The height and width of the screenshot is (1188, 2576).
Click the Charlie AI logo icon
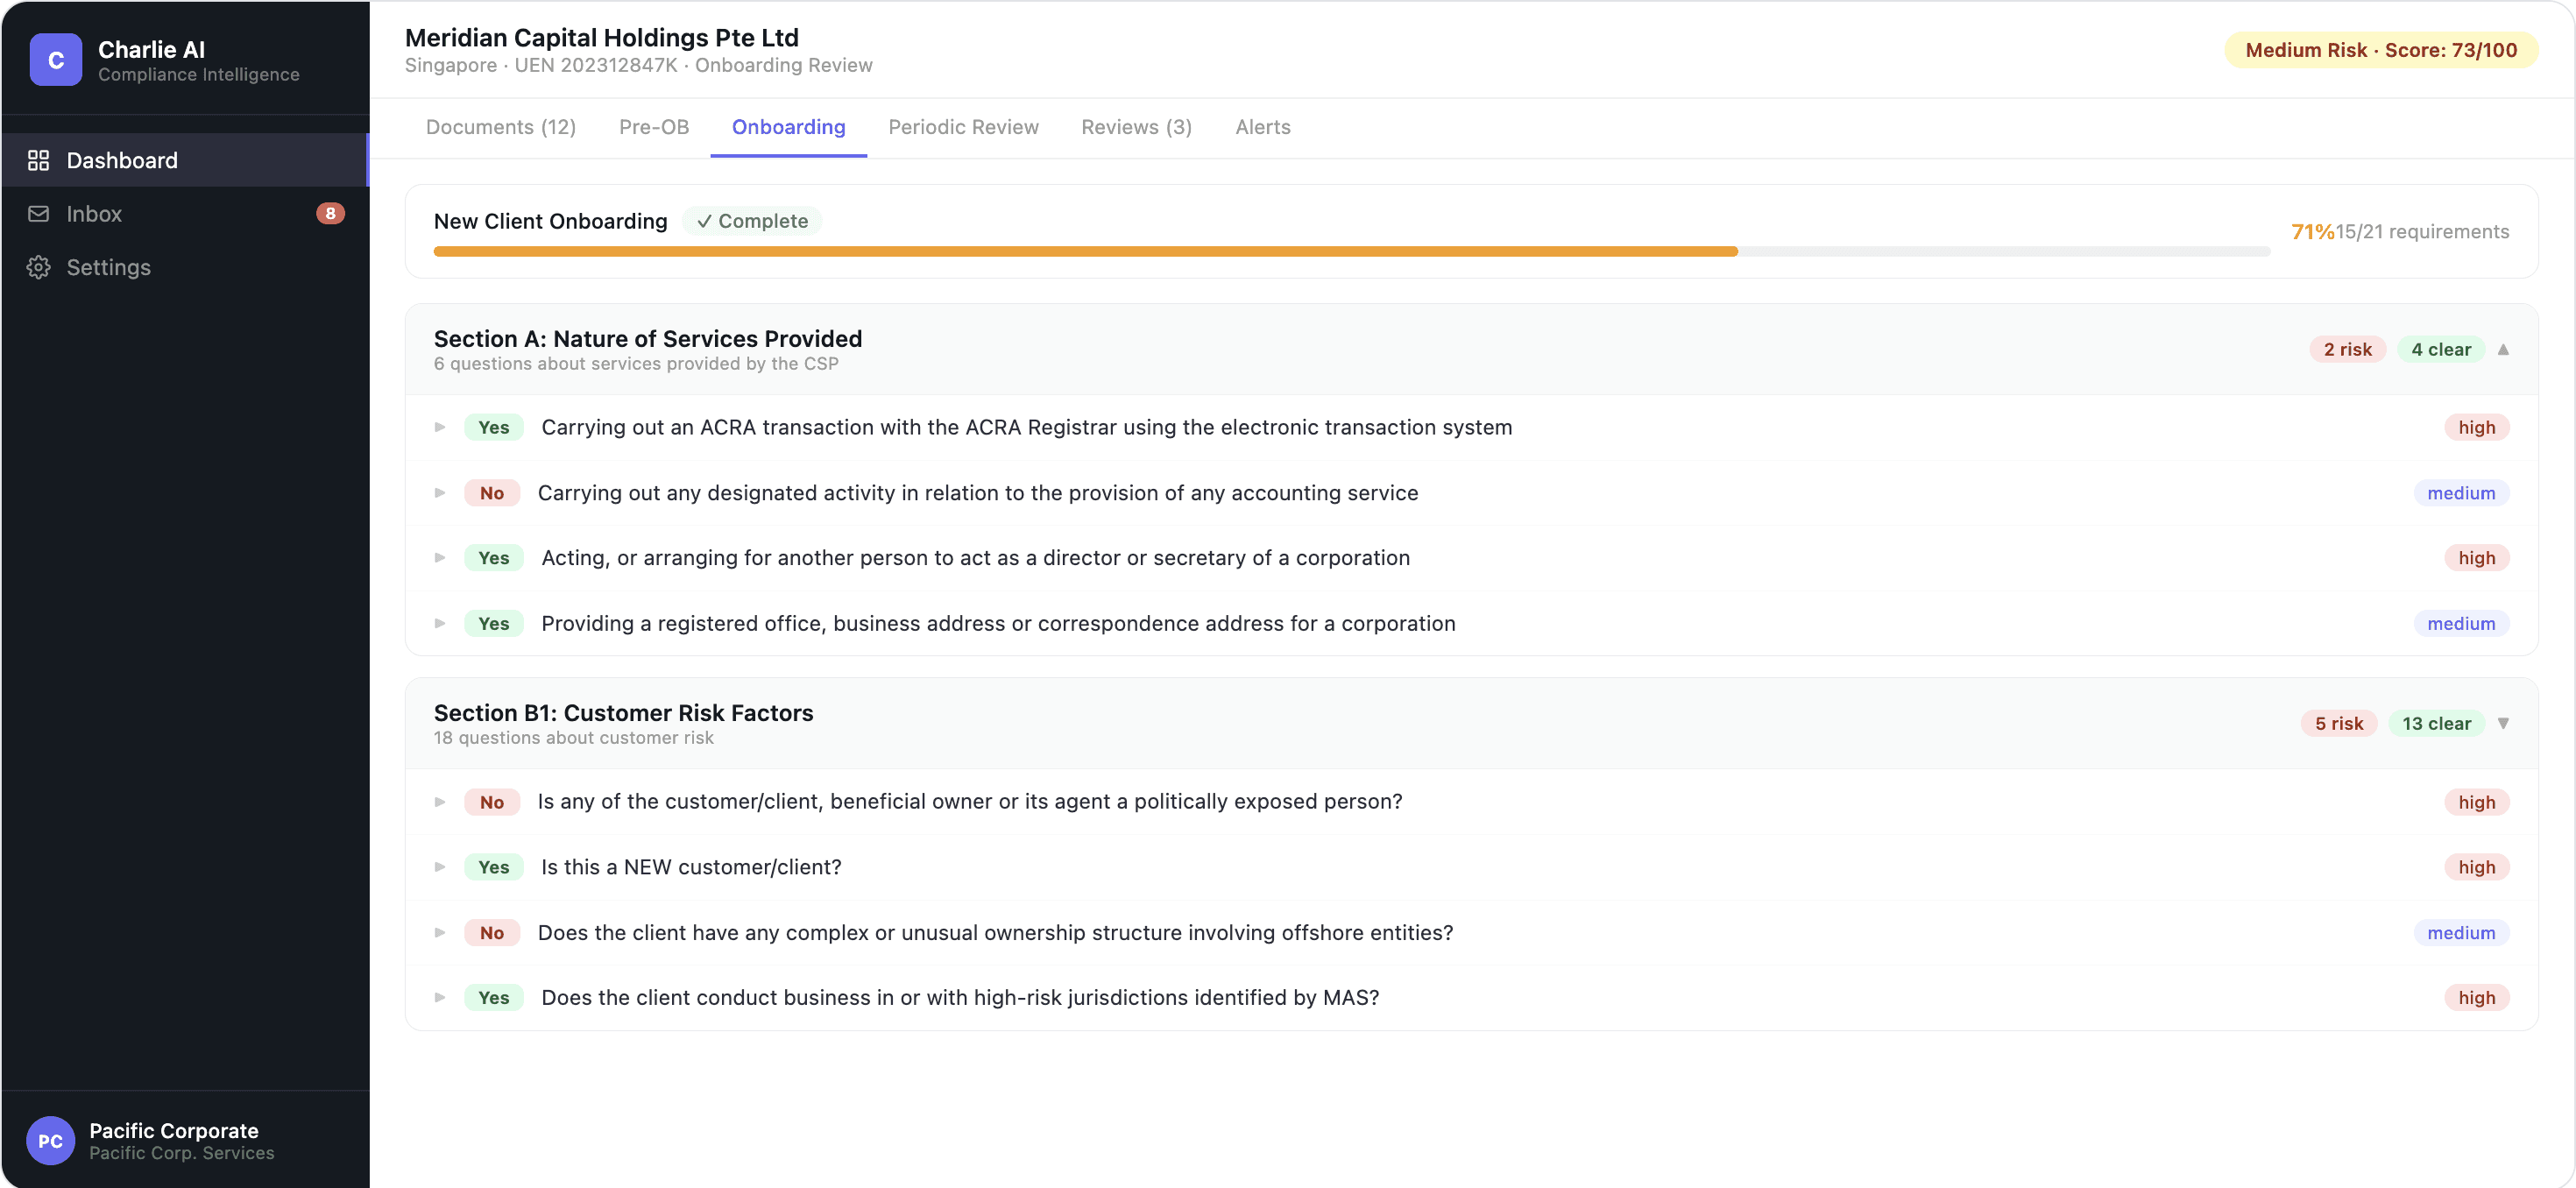tap(55, 60)
